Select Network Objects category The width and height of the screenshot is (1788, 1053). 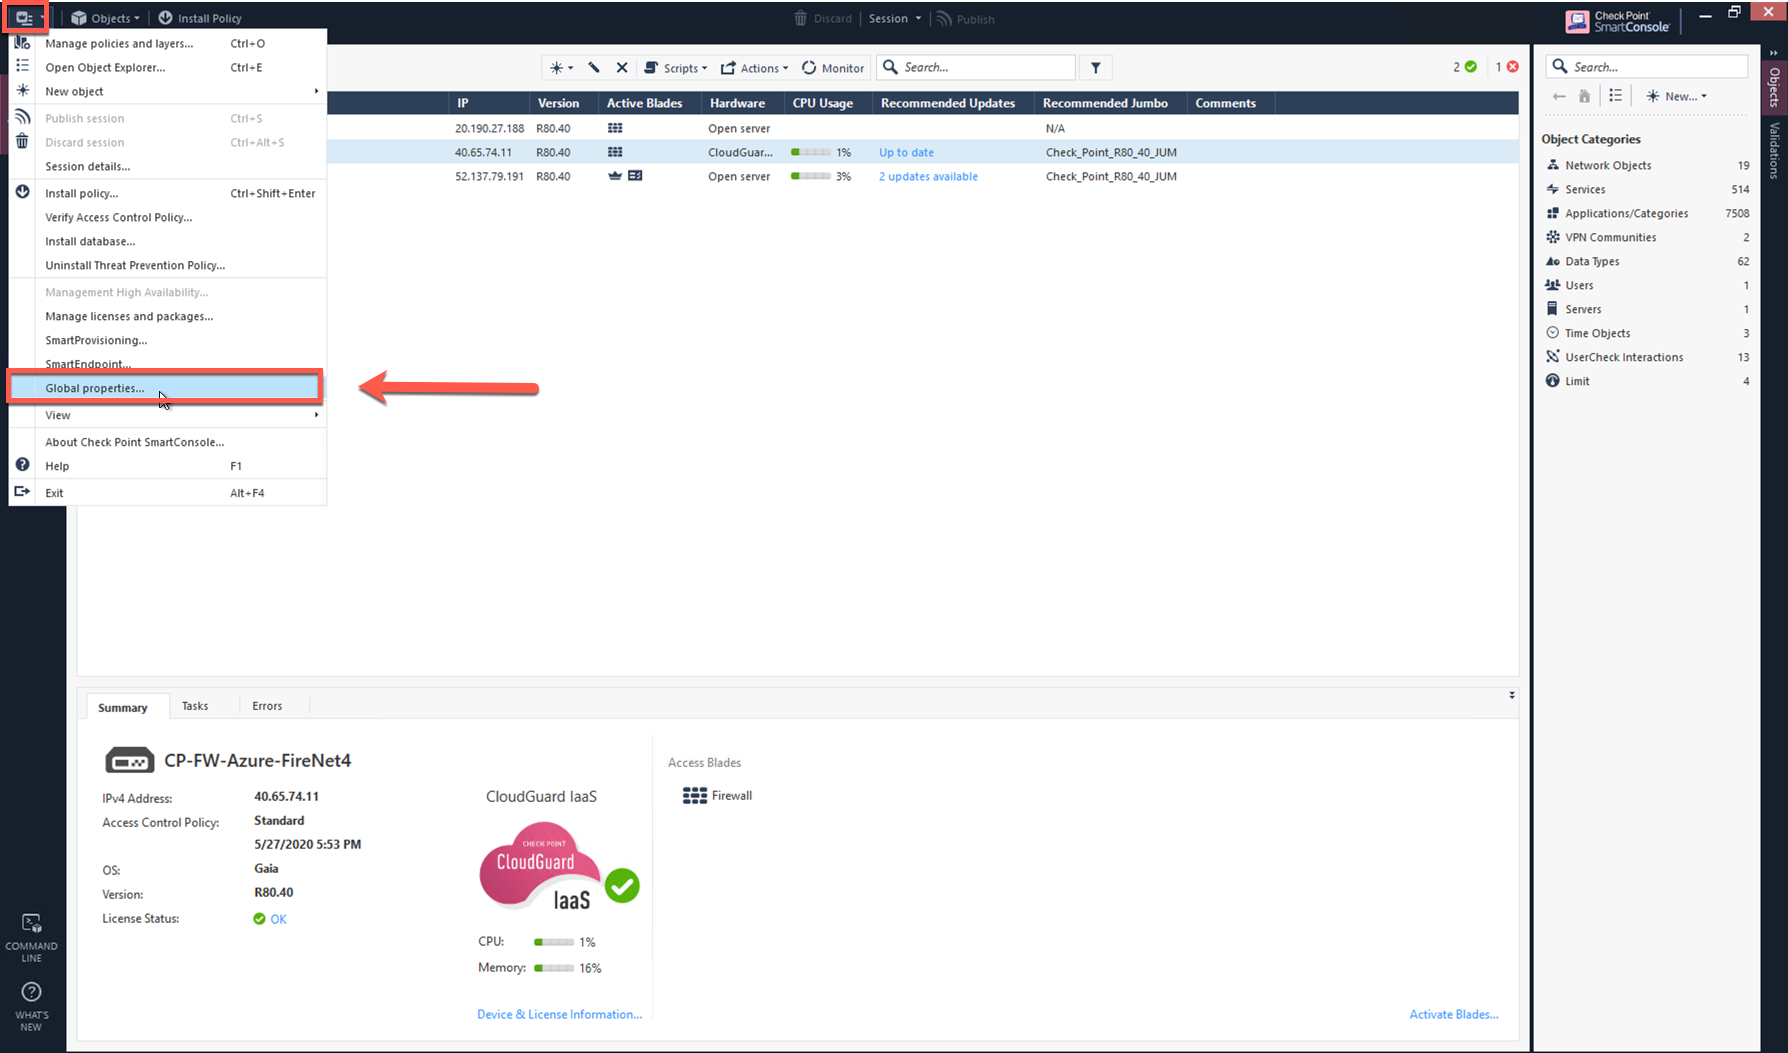[1608, 165]
